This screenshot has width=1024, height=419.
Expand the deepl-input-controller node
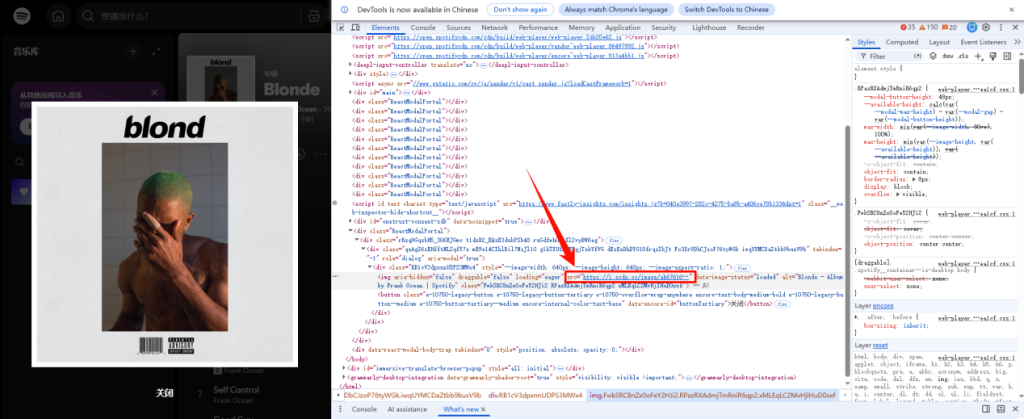(349, 65)
